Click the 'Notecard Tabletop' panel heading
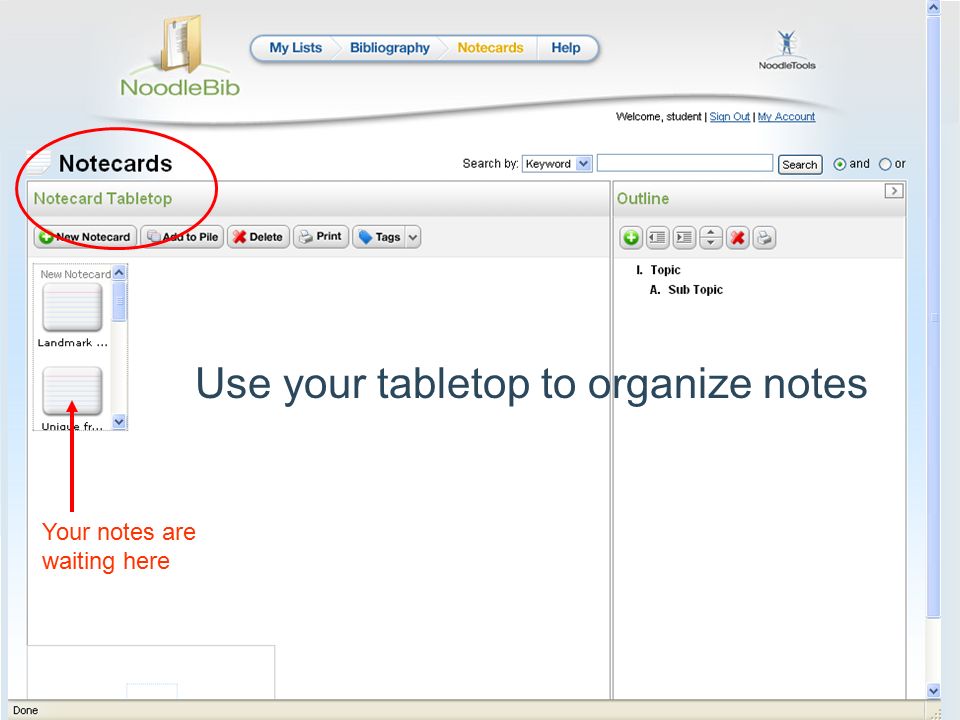960x720 pixels. pos(103,198)
